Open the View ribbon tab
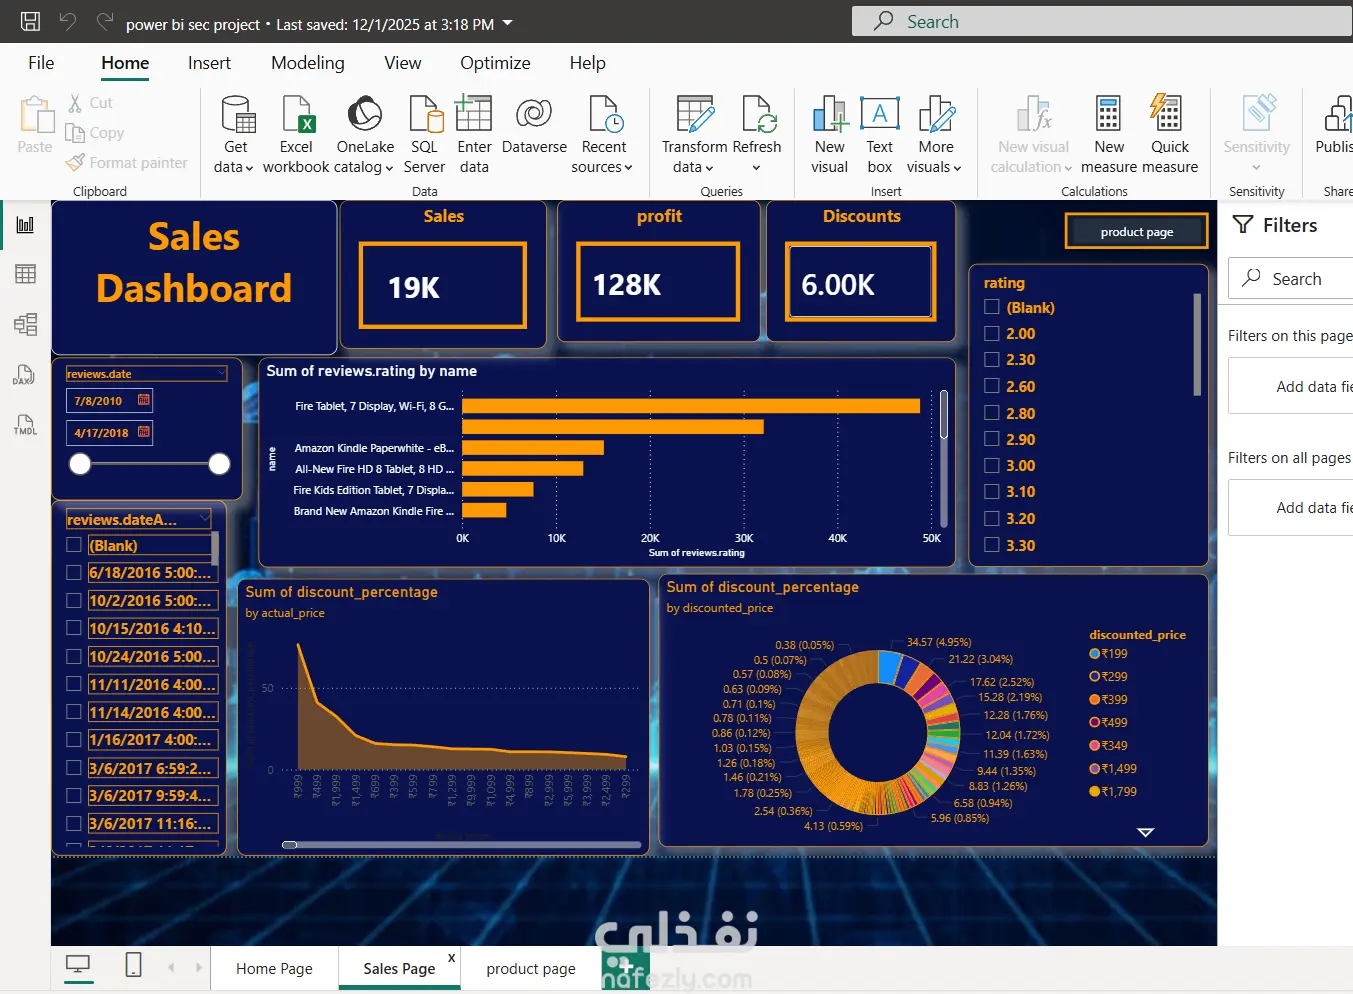Image resolution: width=1353 pixels, height=994 pixels. pos(403,63)
